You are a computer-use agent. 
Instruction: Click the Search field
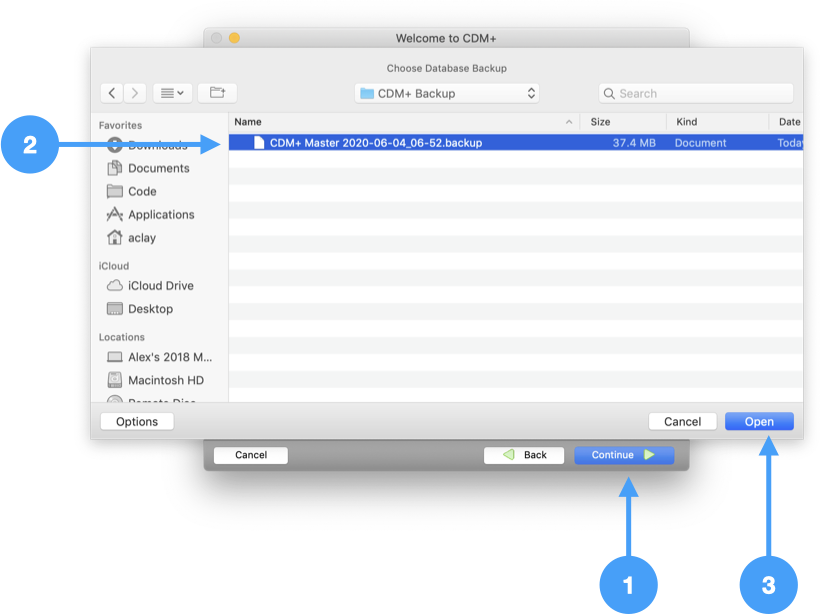coord(696,94)
